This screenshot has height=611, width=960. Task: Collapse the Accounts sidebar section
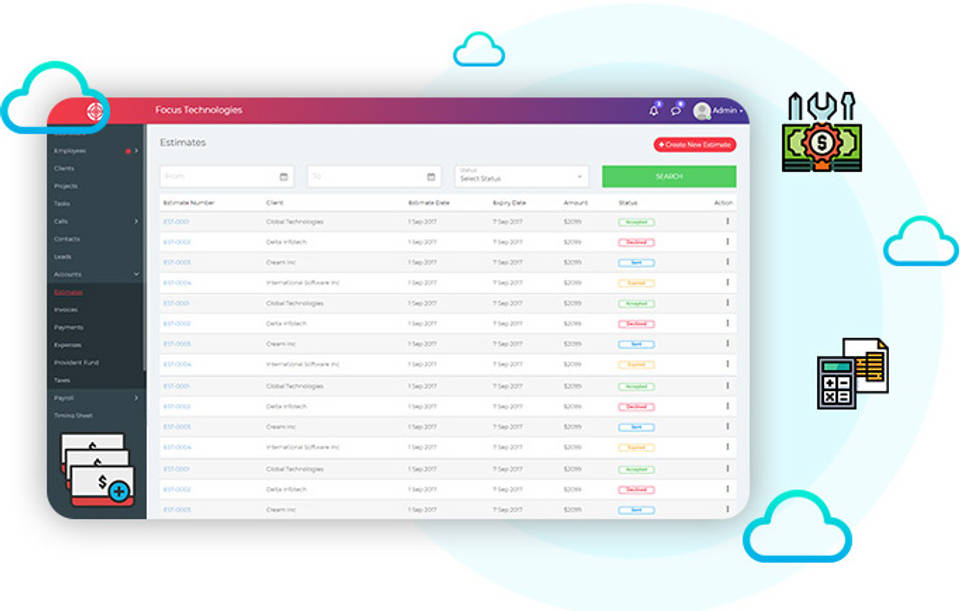click(x=136, y=274)
